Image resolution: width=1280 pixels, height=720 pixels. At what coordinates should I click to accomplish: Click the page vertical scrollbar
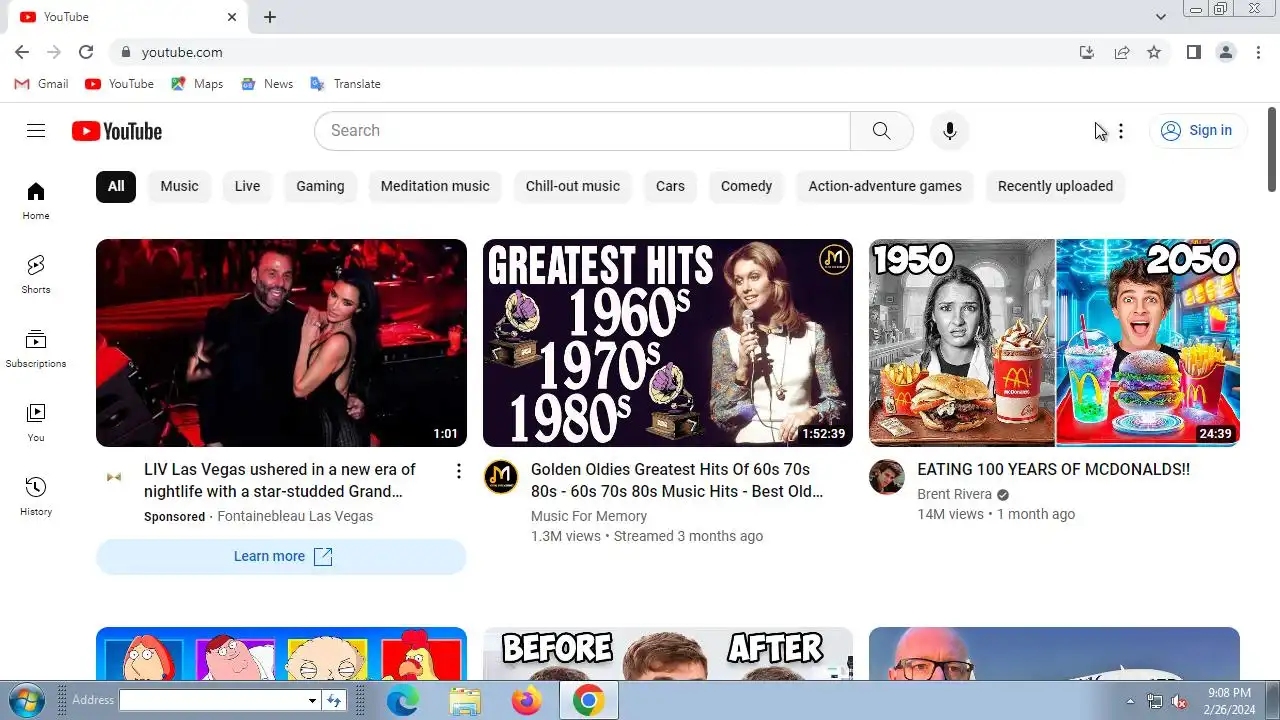(x=1272, y=149)
